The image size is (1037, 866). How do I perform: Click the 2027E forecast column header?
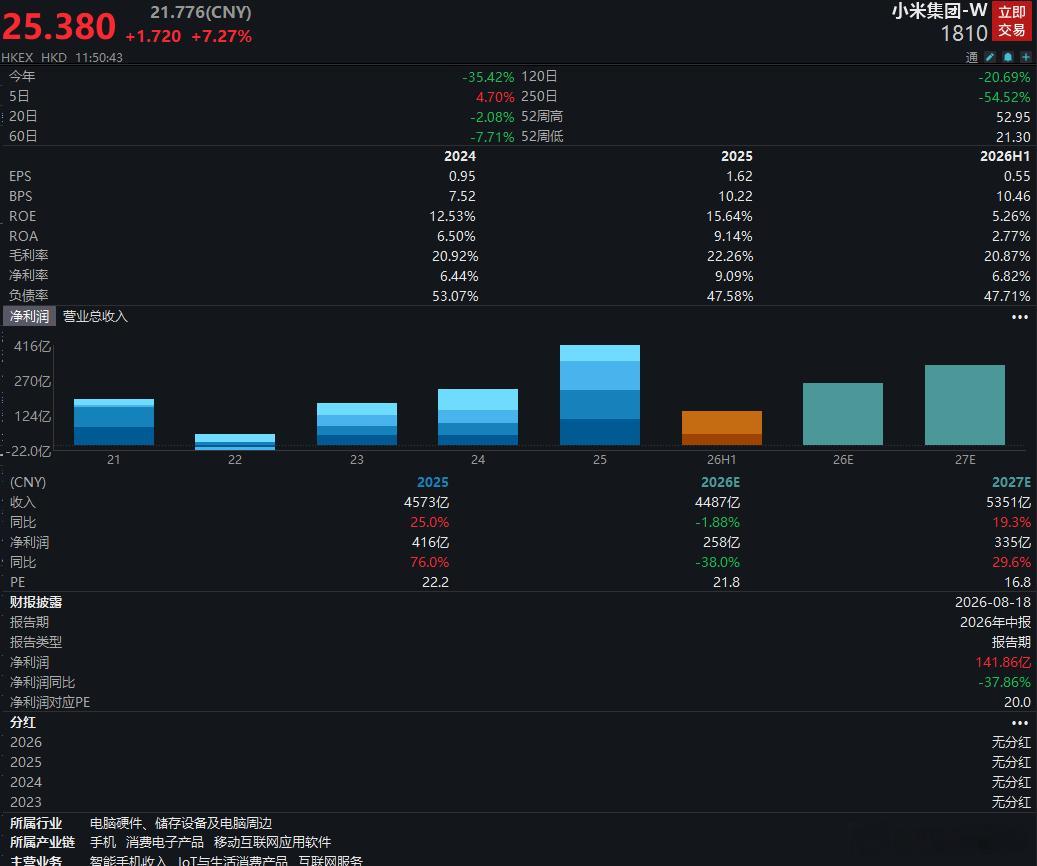point(1011,482)
